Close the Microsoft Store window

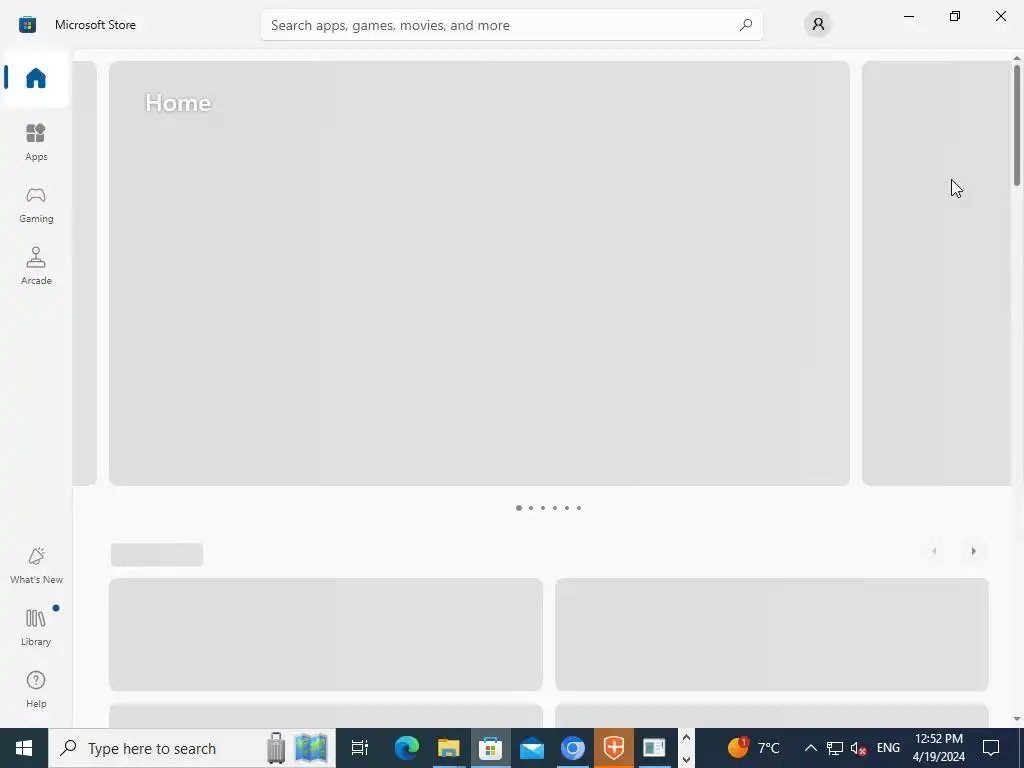tap(1000, 16)
